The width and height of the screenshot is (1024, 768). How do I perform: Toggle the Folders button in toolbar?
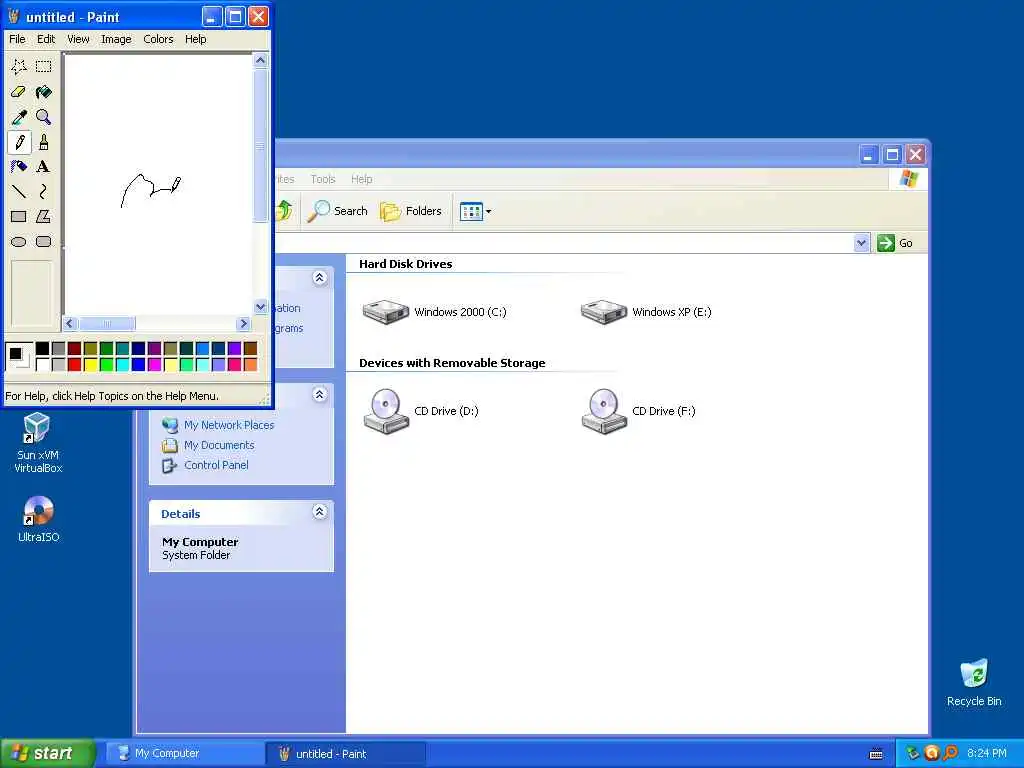coord(411,211)
